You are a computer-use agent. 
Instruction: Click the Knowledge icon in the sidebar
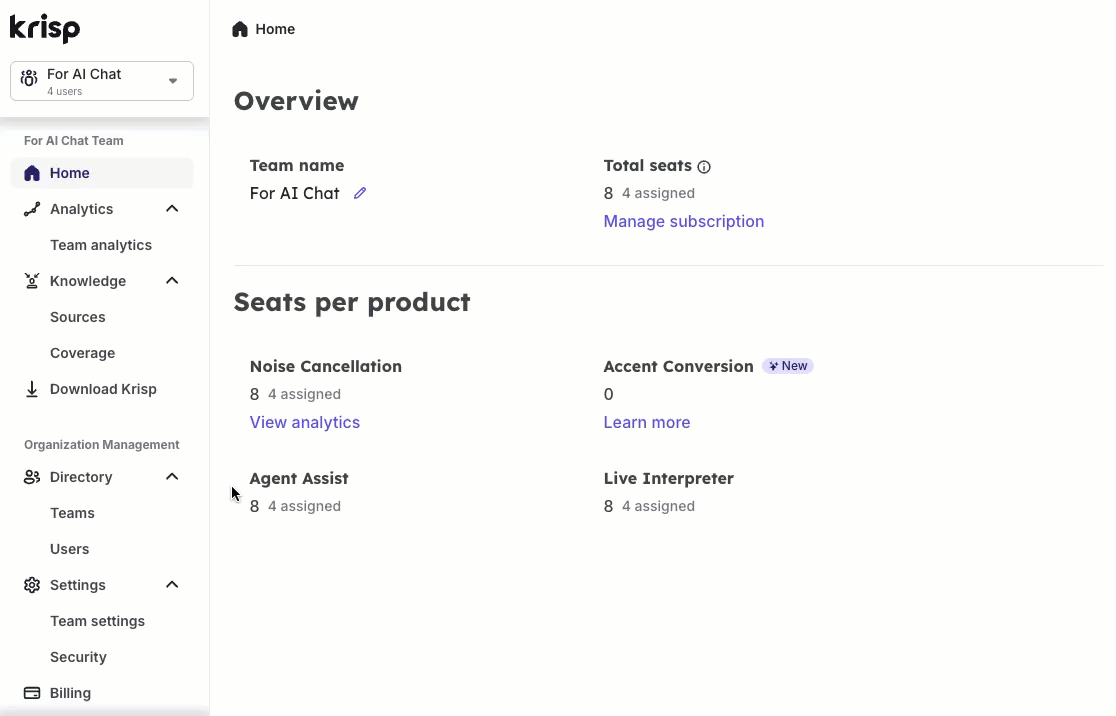pos(32,281)
